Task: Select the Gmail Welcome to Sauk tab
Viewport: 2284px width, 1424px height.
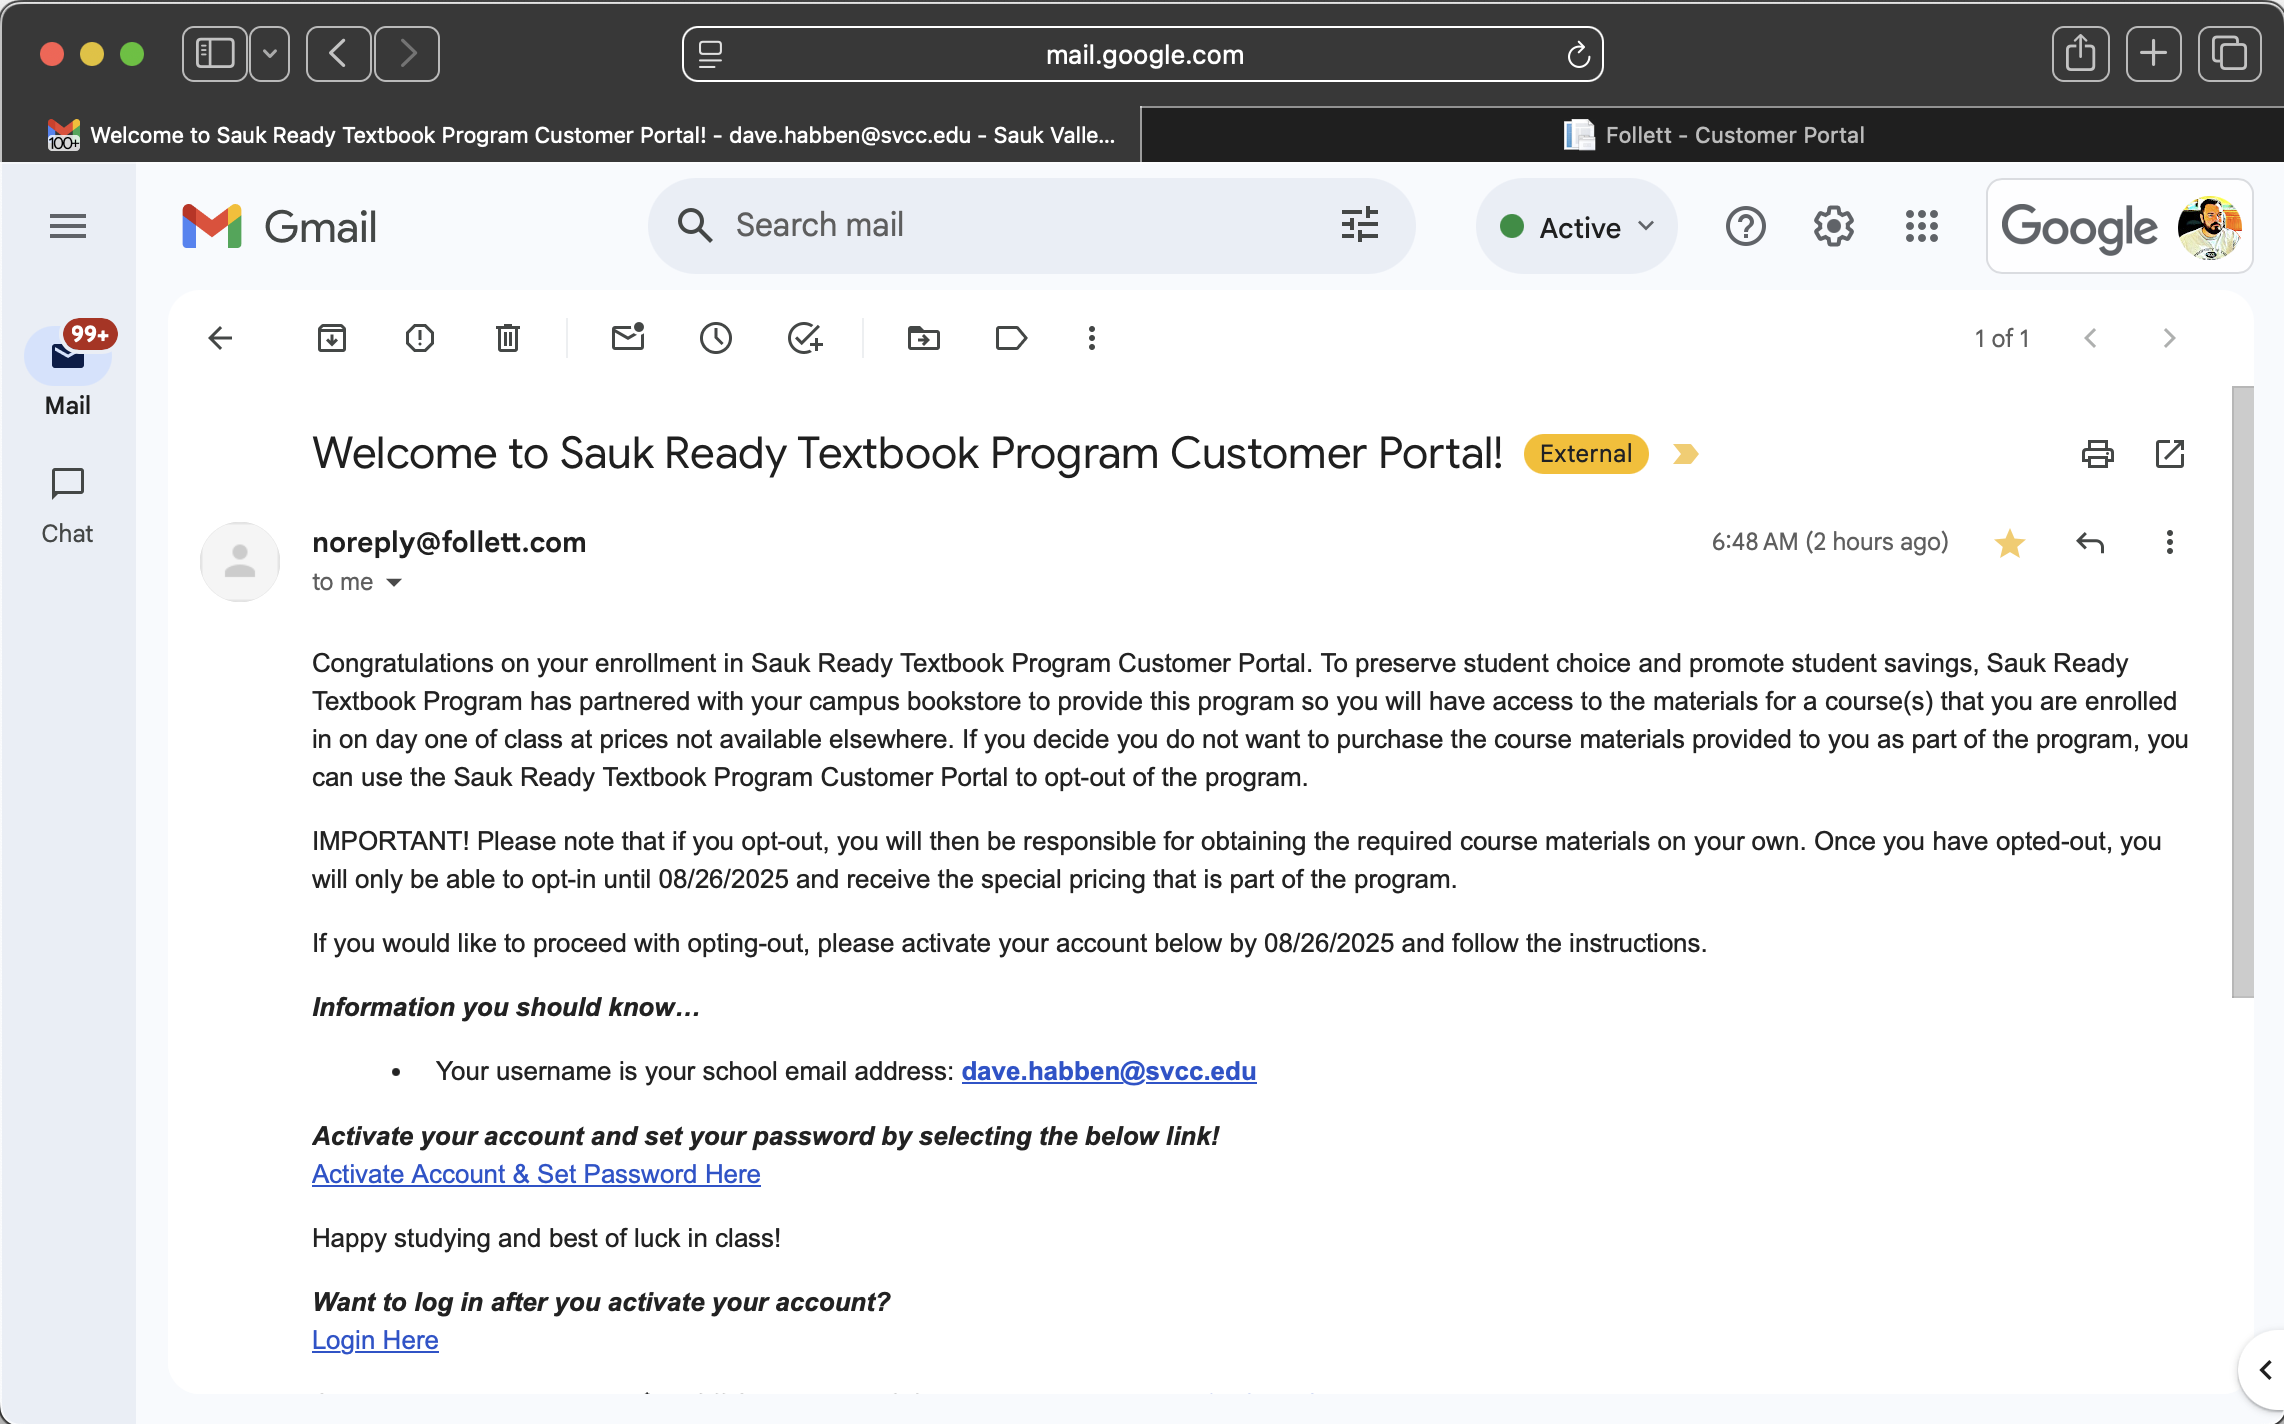Action: point(571,135)
